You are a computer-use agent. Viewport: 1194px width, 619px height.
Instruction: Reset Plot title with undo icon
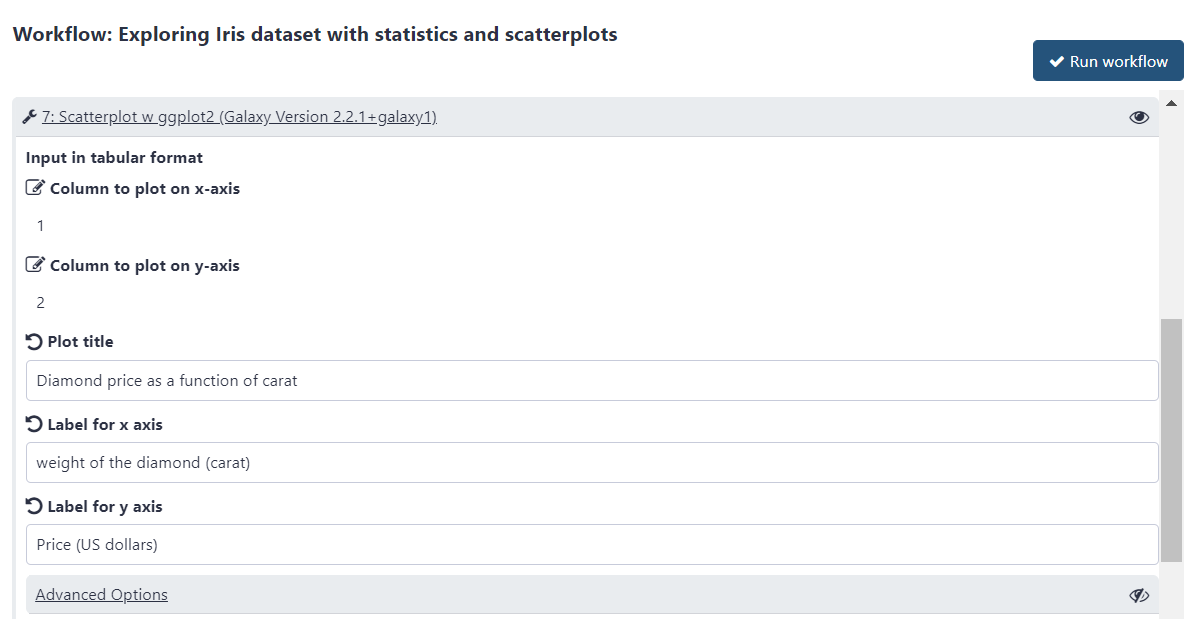tap(34, 341)
